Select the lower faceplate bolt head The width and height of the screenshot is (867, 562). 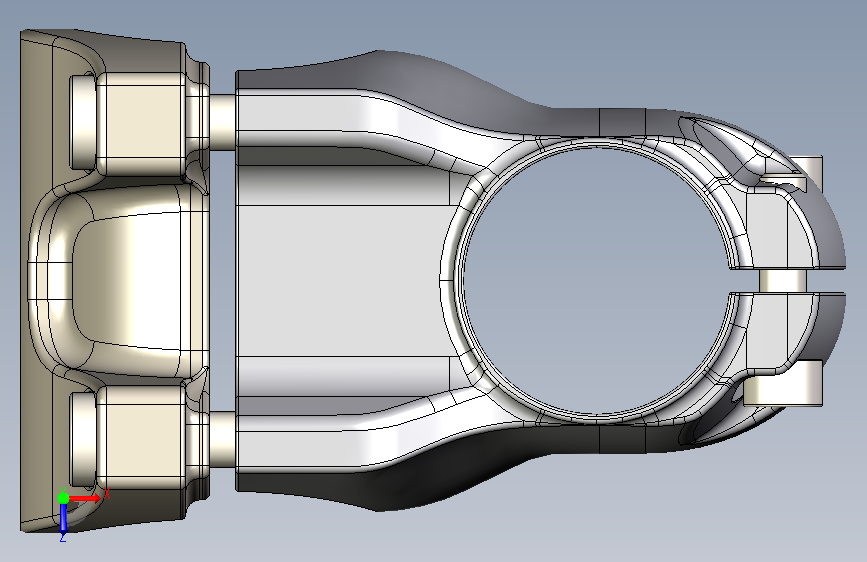83,440
